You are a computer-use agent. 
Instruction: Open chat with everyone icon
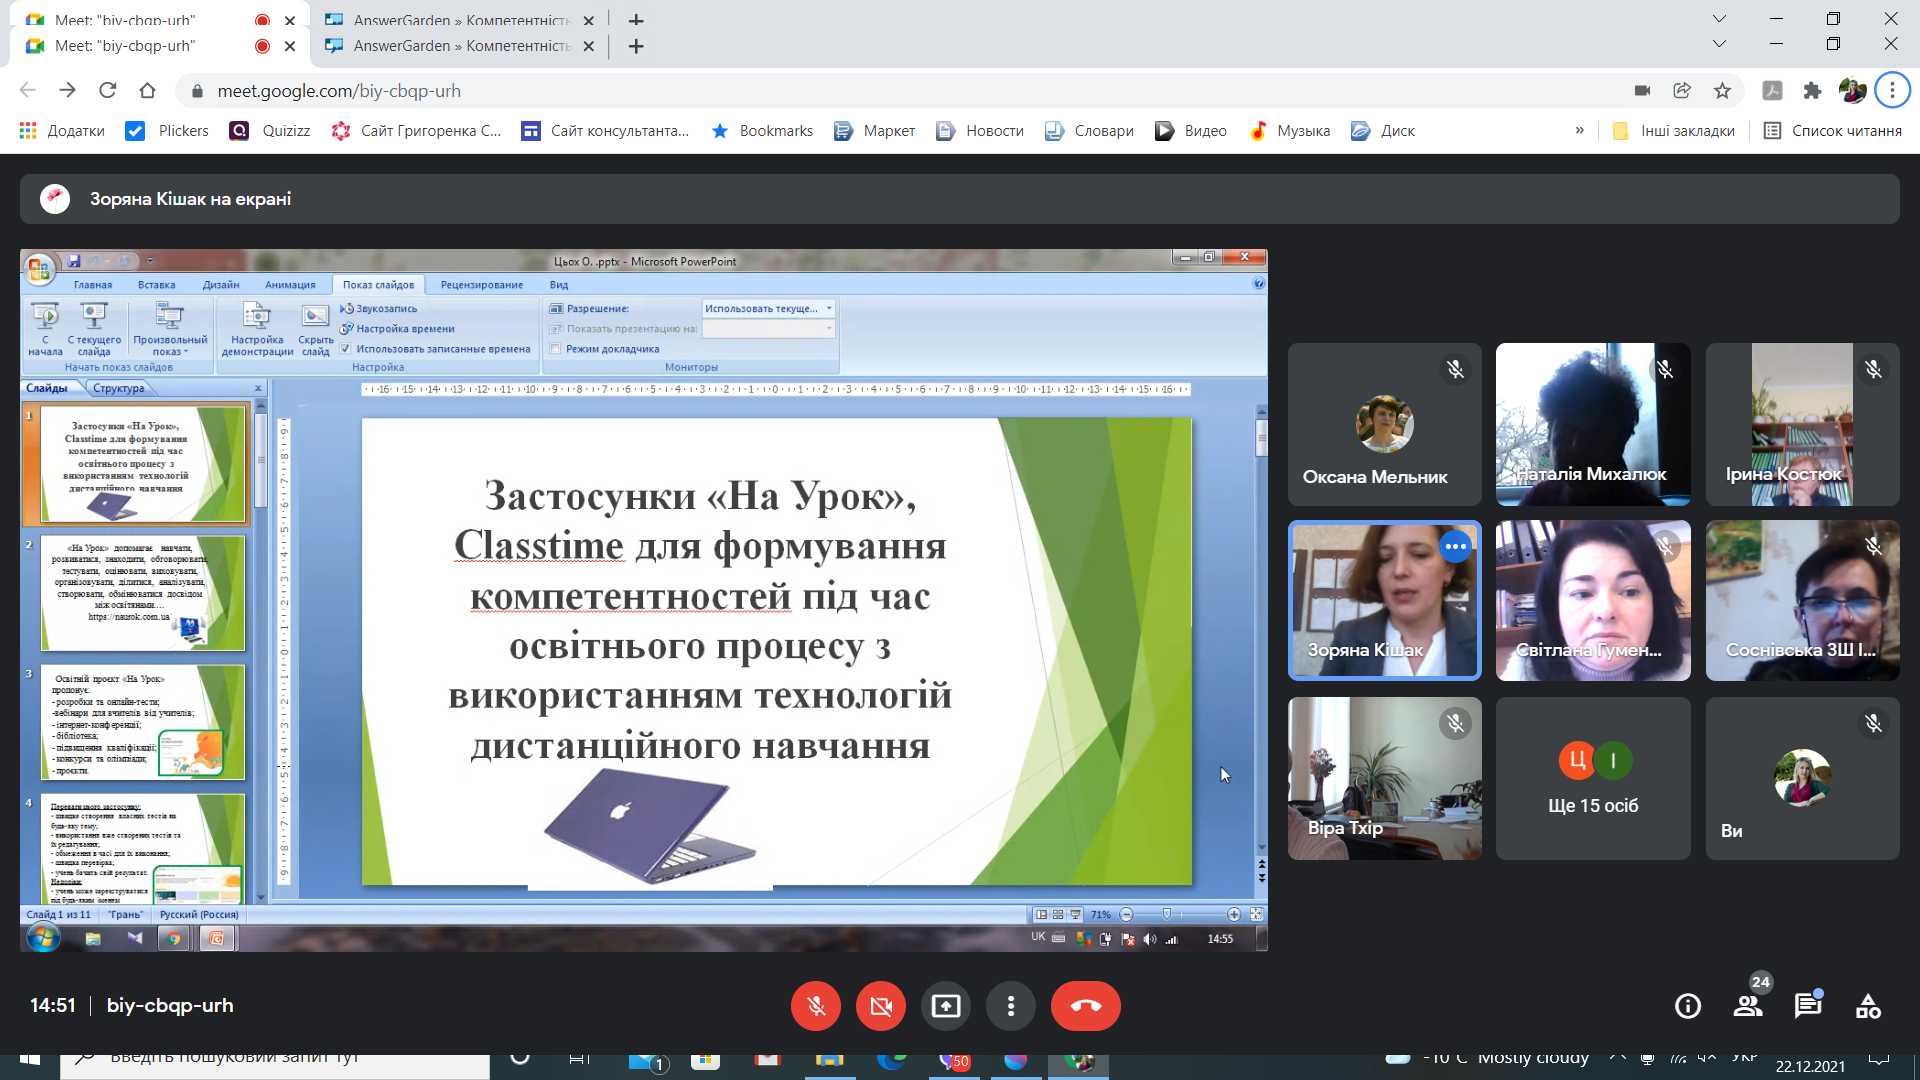point(1807,1006)
